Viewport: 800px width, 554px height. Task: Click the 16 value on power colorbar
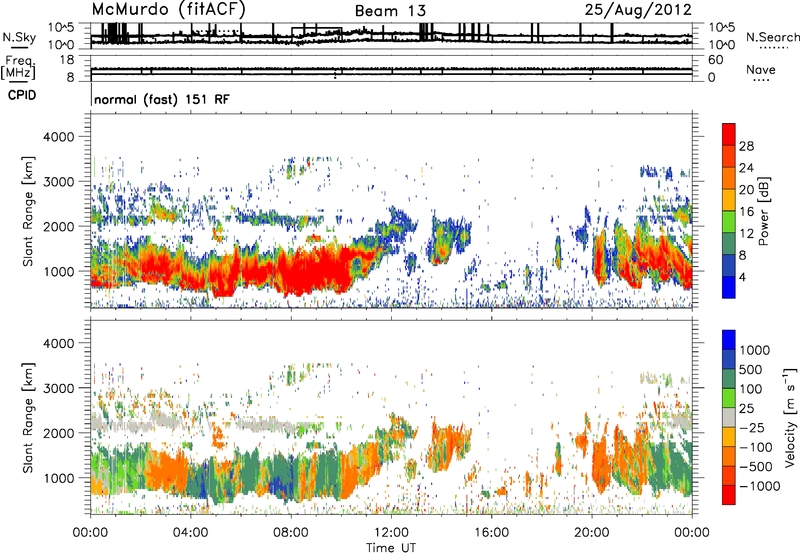click(746, 212)
